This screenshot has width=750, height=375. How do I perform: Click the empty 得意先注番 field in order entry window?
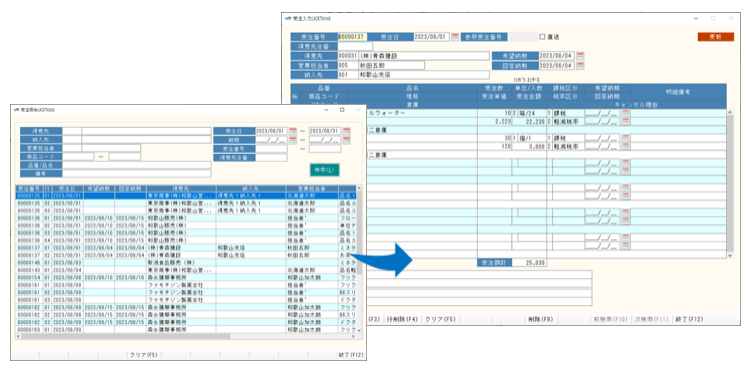pos(355,46)
